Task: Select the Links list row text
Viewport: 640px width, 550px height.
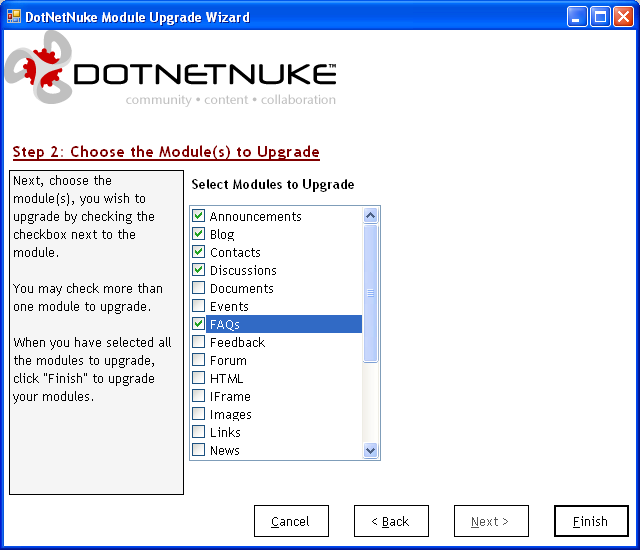Action: click(x=225, y=432)
